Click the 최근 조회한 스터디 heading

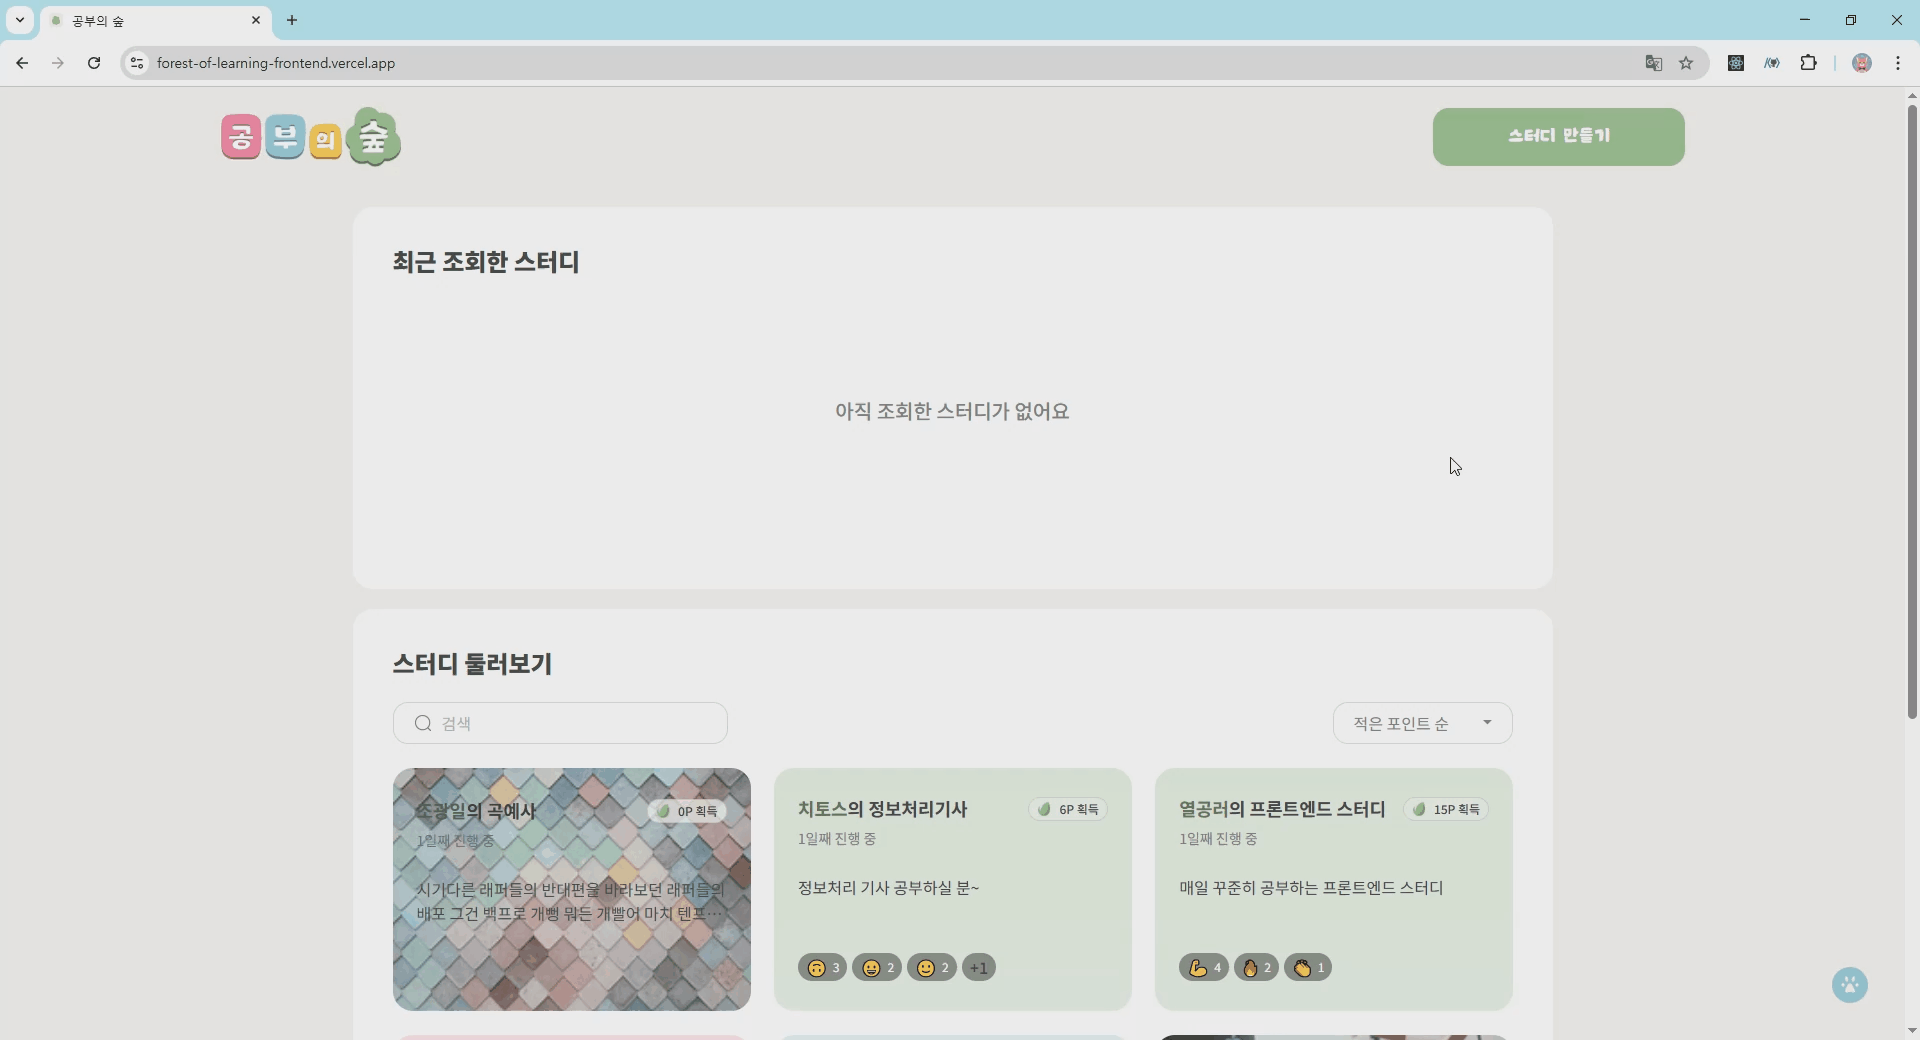pyautogui.click(x=486, y=262)
